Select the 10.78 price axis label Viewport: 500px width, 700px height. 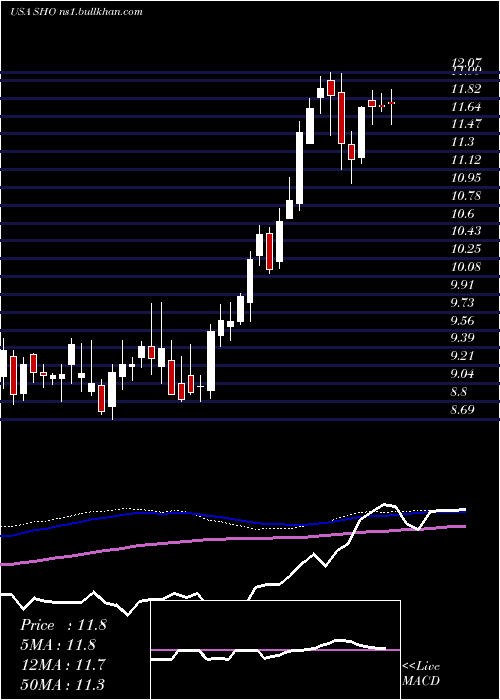tap(466, 196)
